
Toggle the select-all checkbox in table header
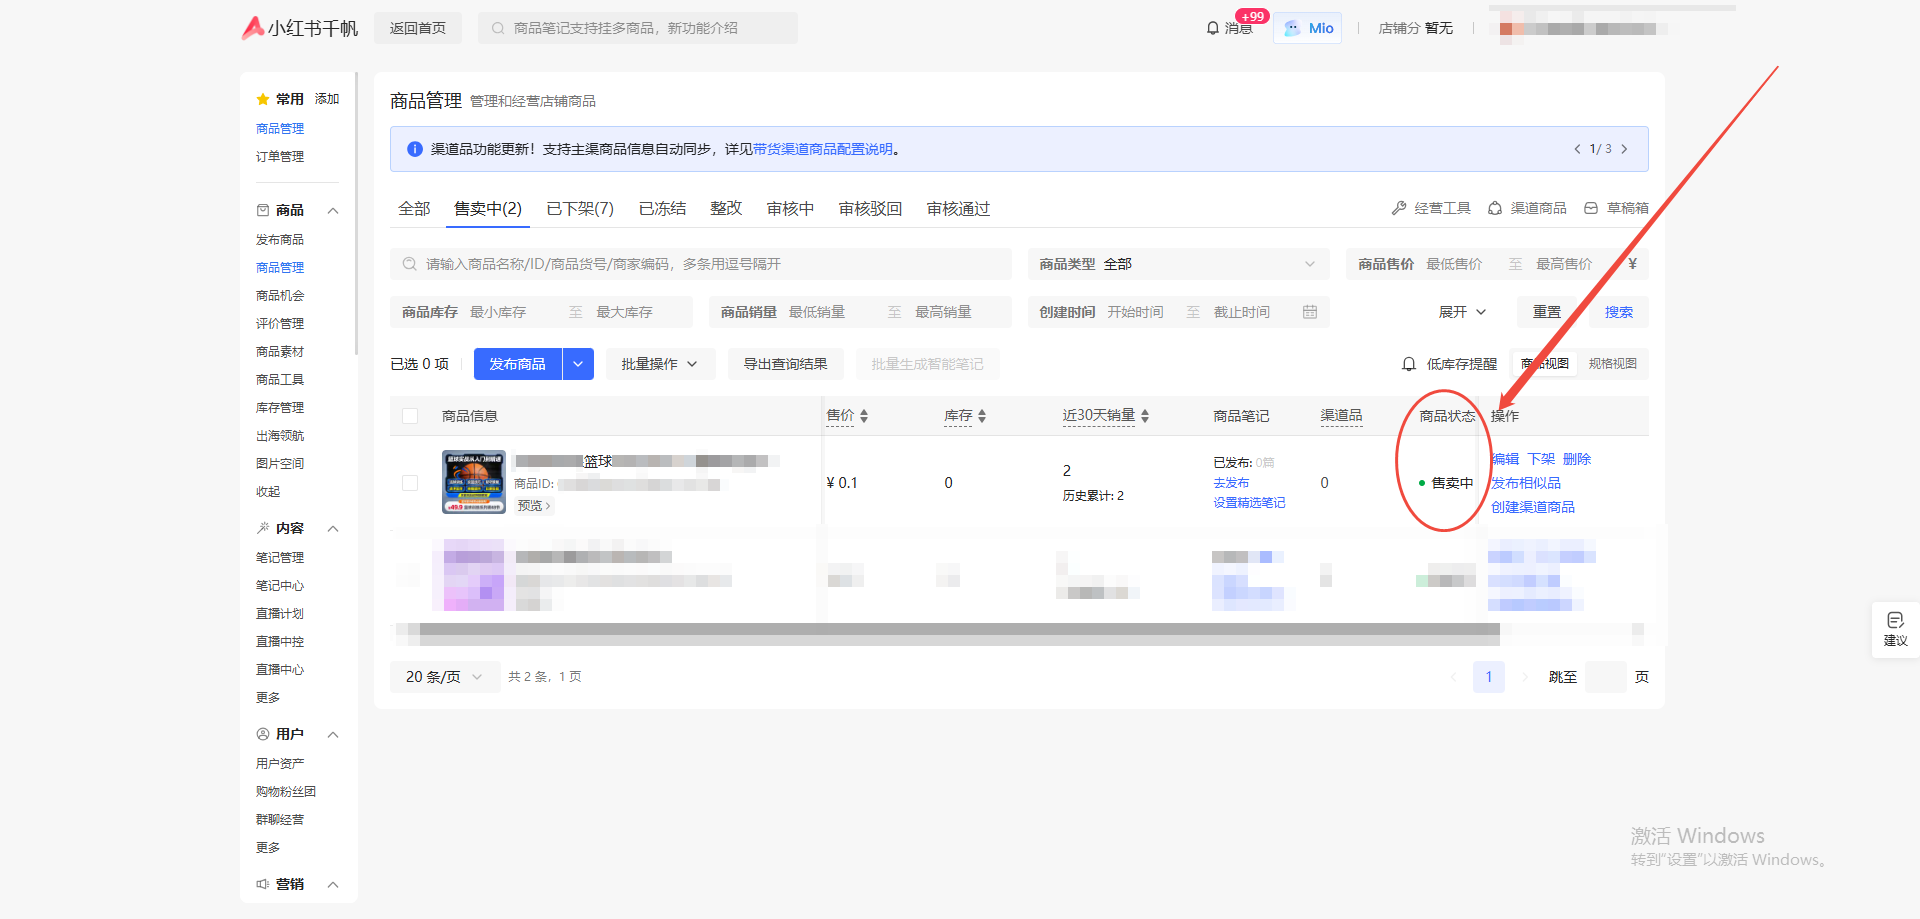410,416
